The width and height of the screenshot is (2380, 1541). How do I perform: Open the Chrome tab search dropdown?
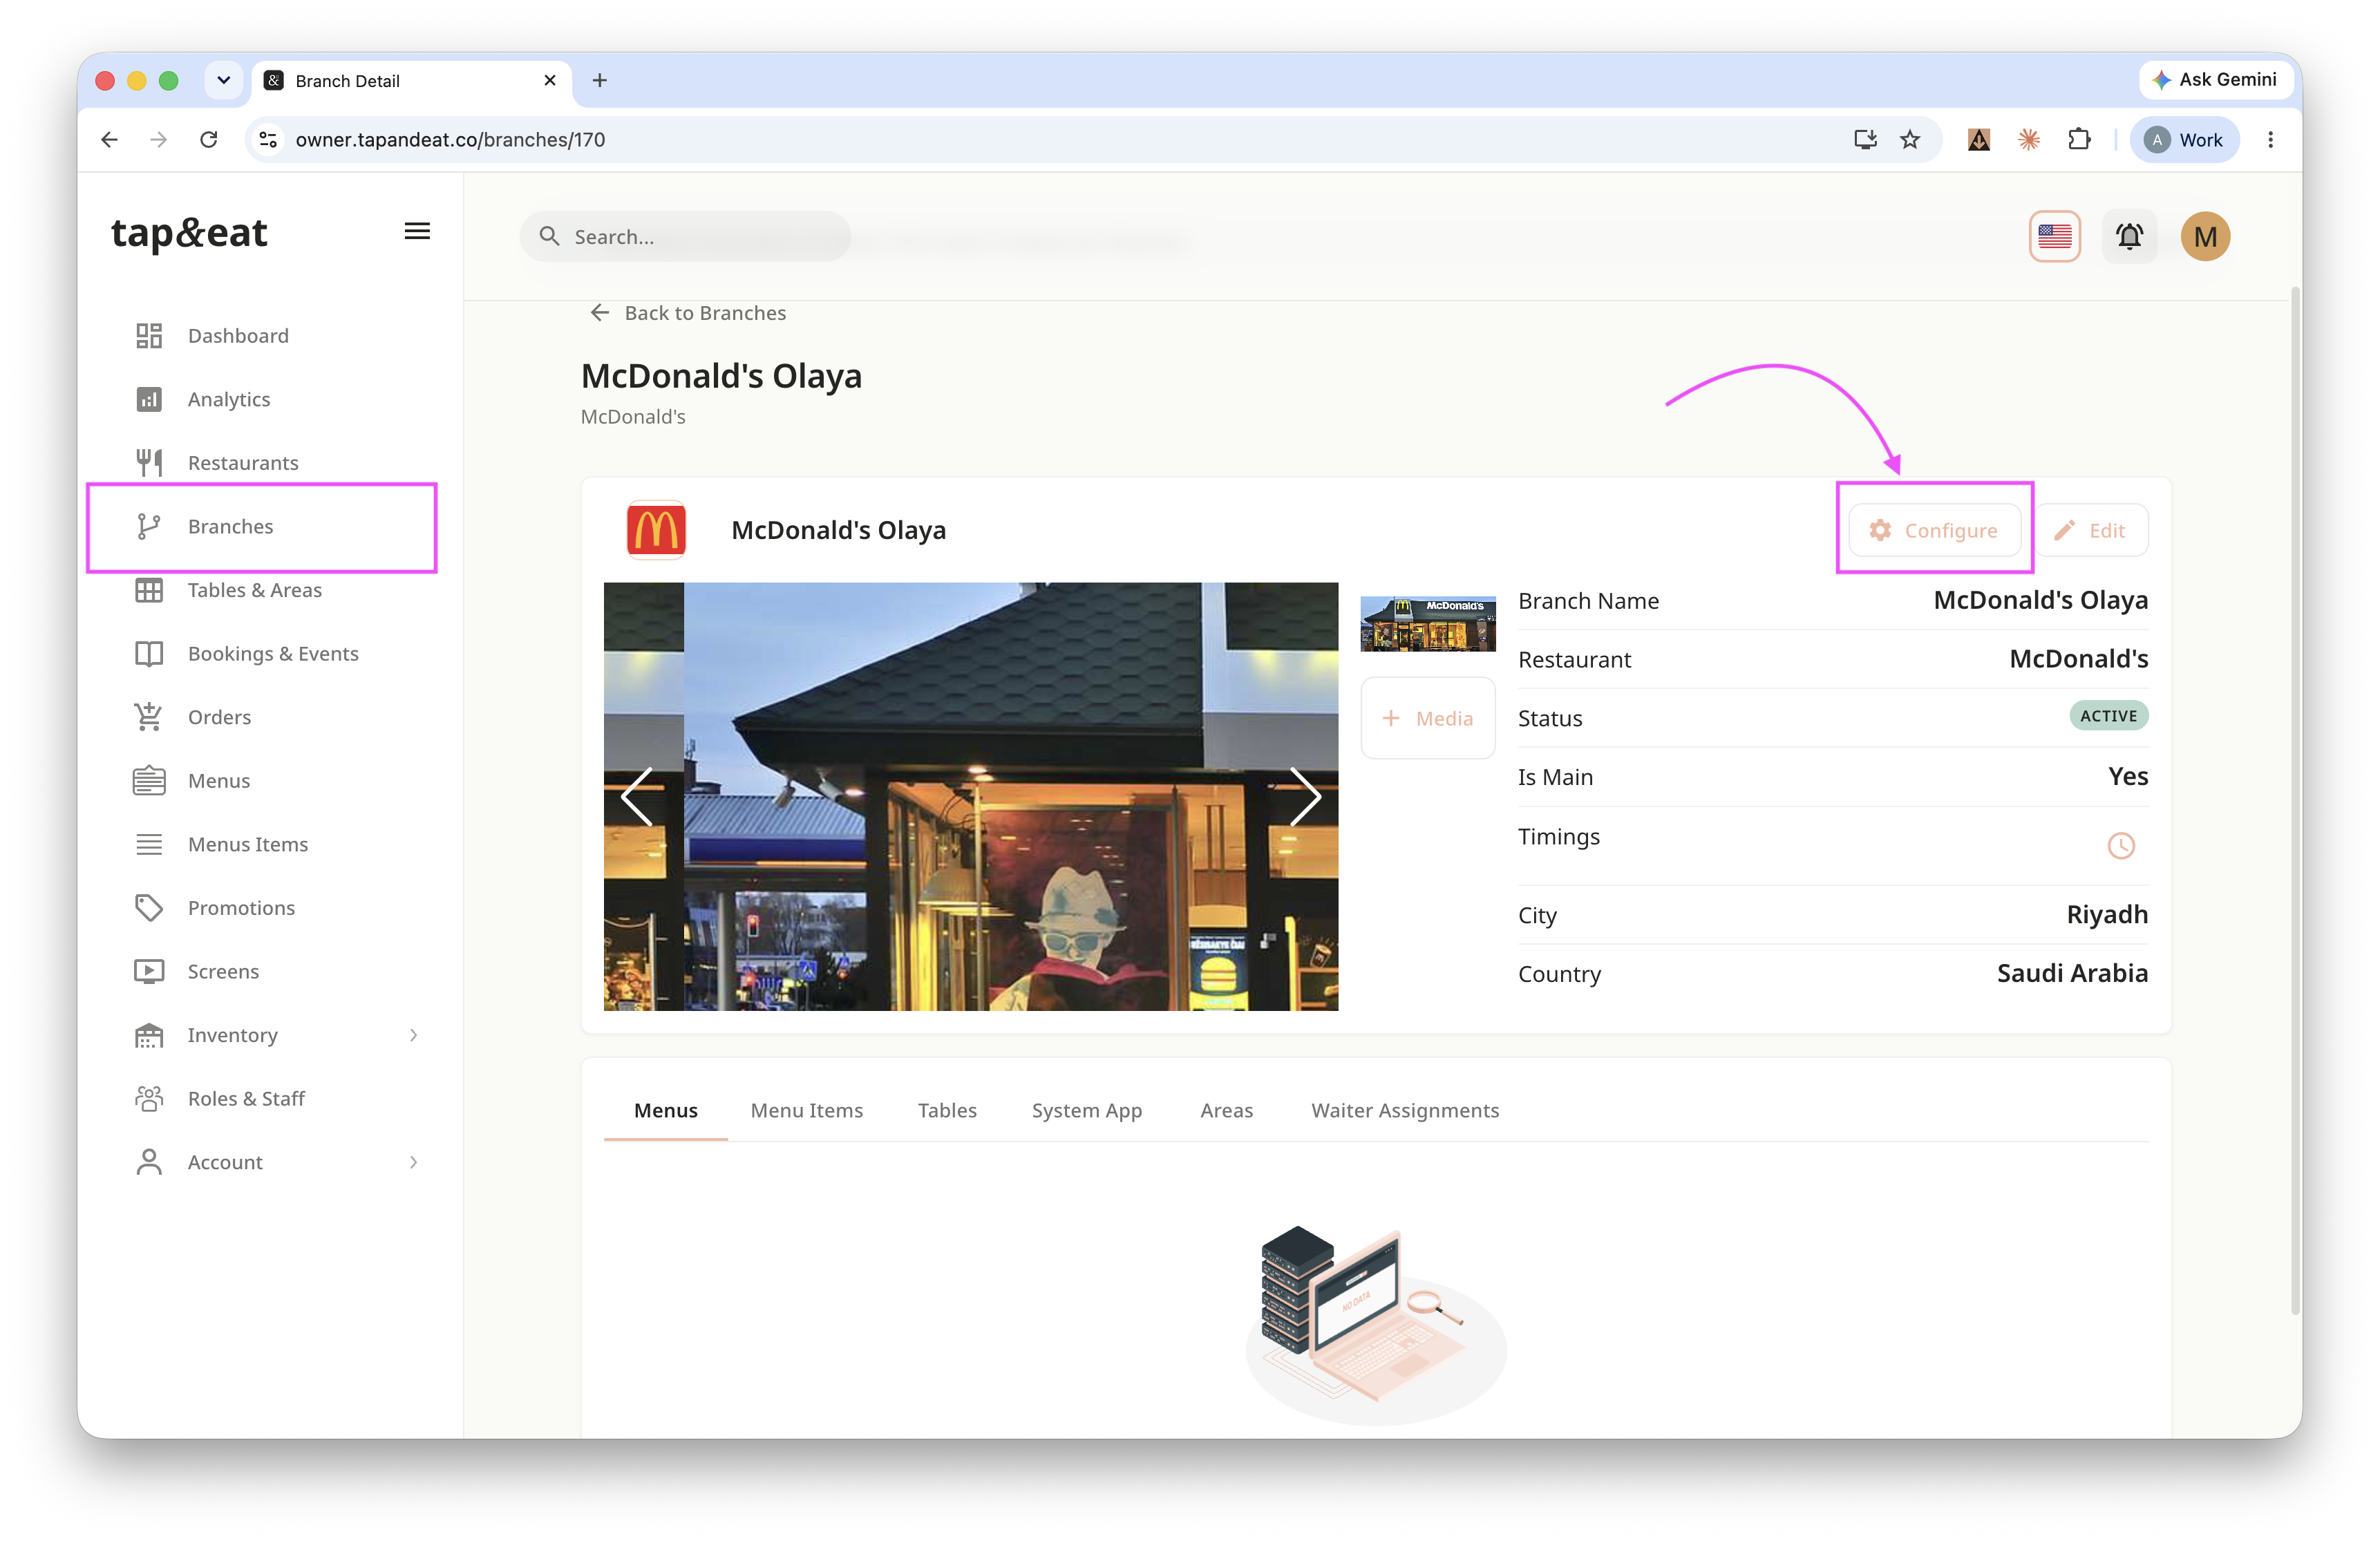pos(224,80)
